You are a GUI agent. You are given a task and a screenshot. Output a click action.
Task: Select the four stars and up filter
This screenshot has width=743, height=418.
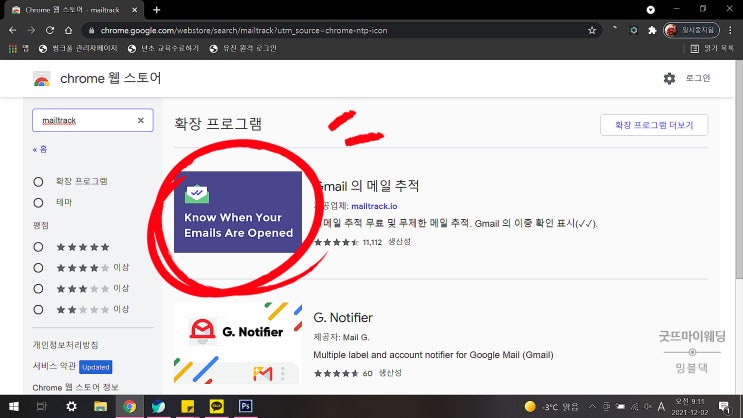(38, 268)
